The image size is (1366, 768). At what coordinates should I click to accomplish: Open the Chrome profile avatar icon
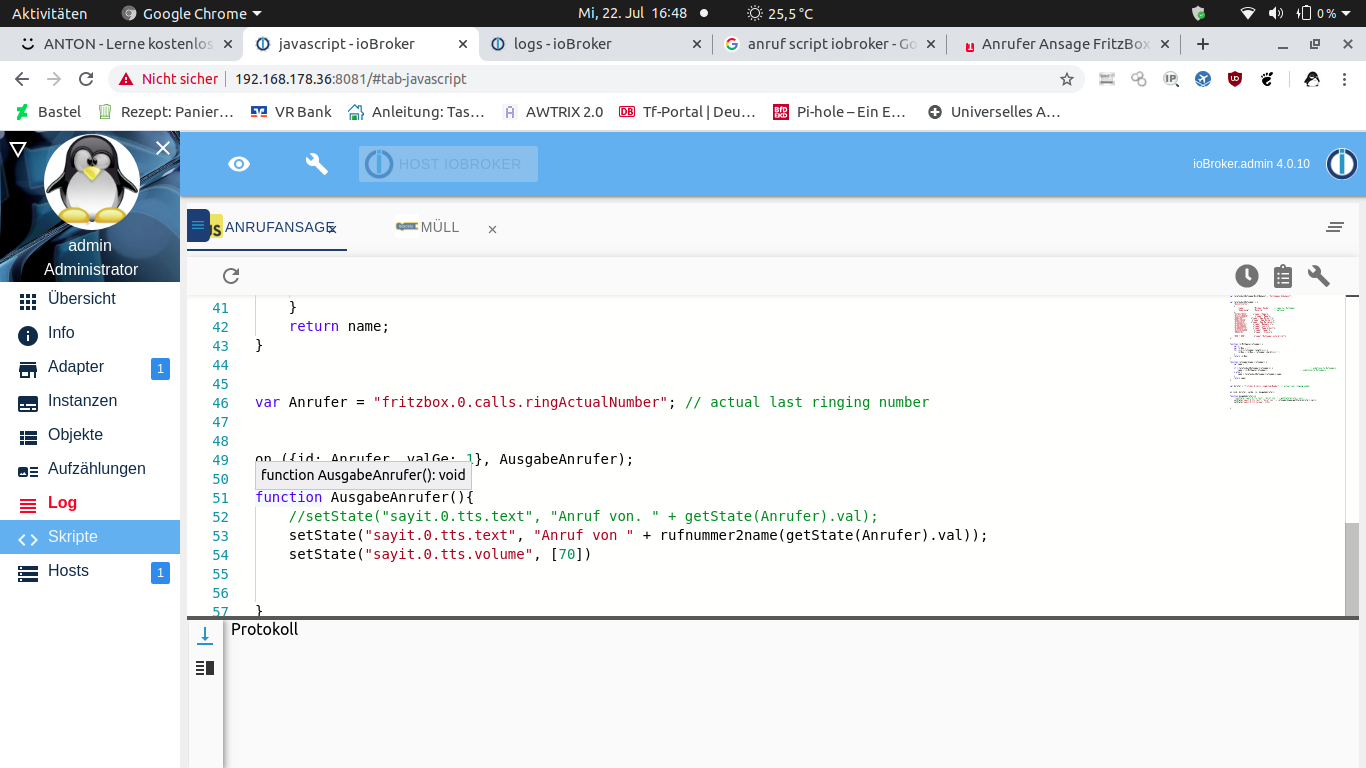coord(1313,79)
